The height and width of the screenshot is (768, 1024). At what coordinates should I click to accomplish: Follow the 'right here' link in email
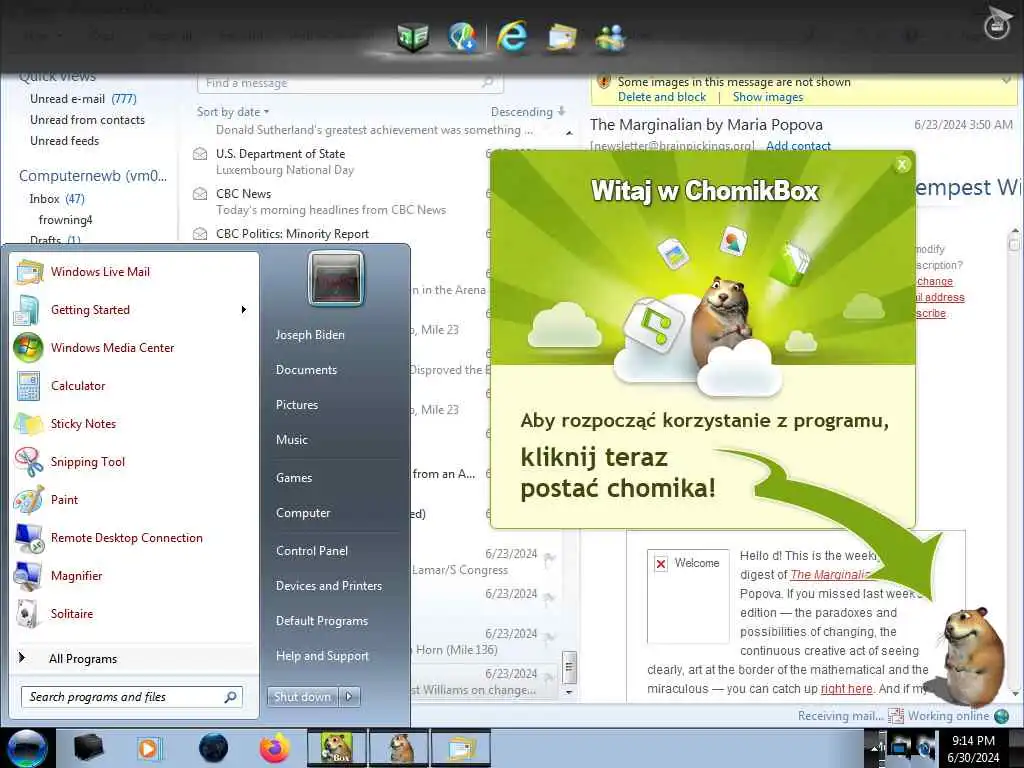tap(846, 688)
